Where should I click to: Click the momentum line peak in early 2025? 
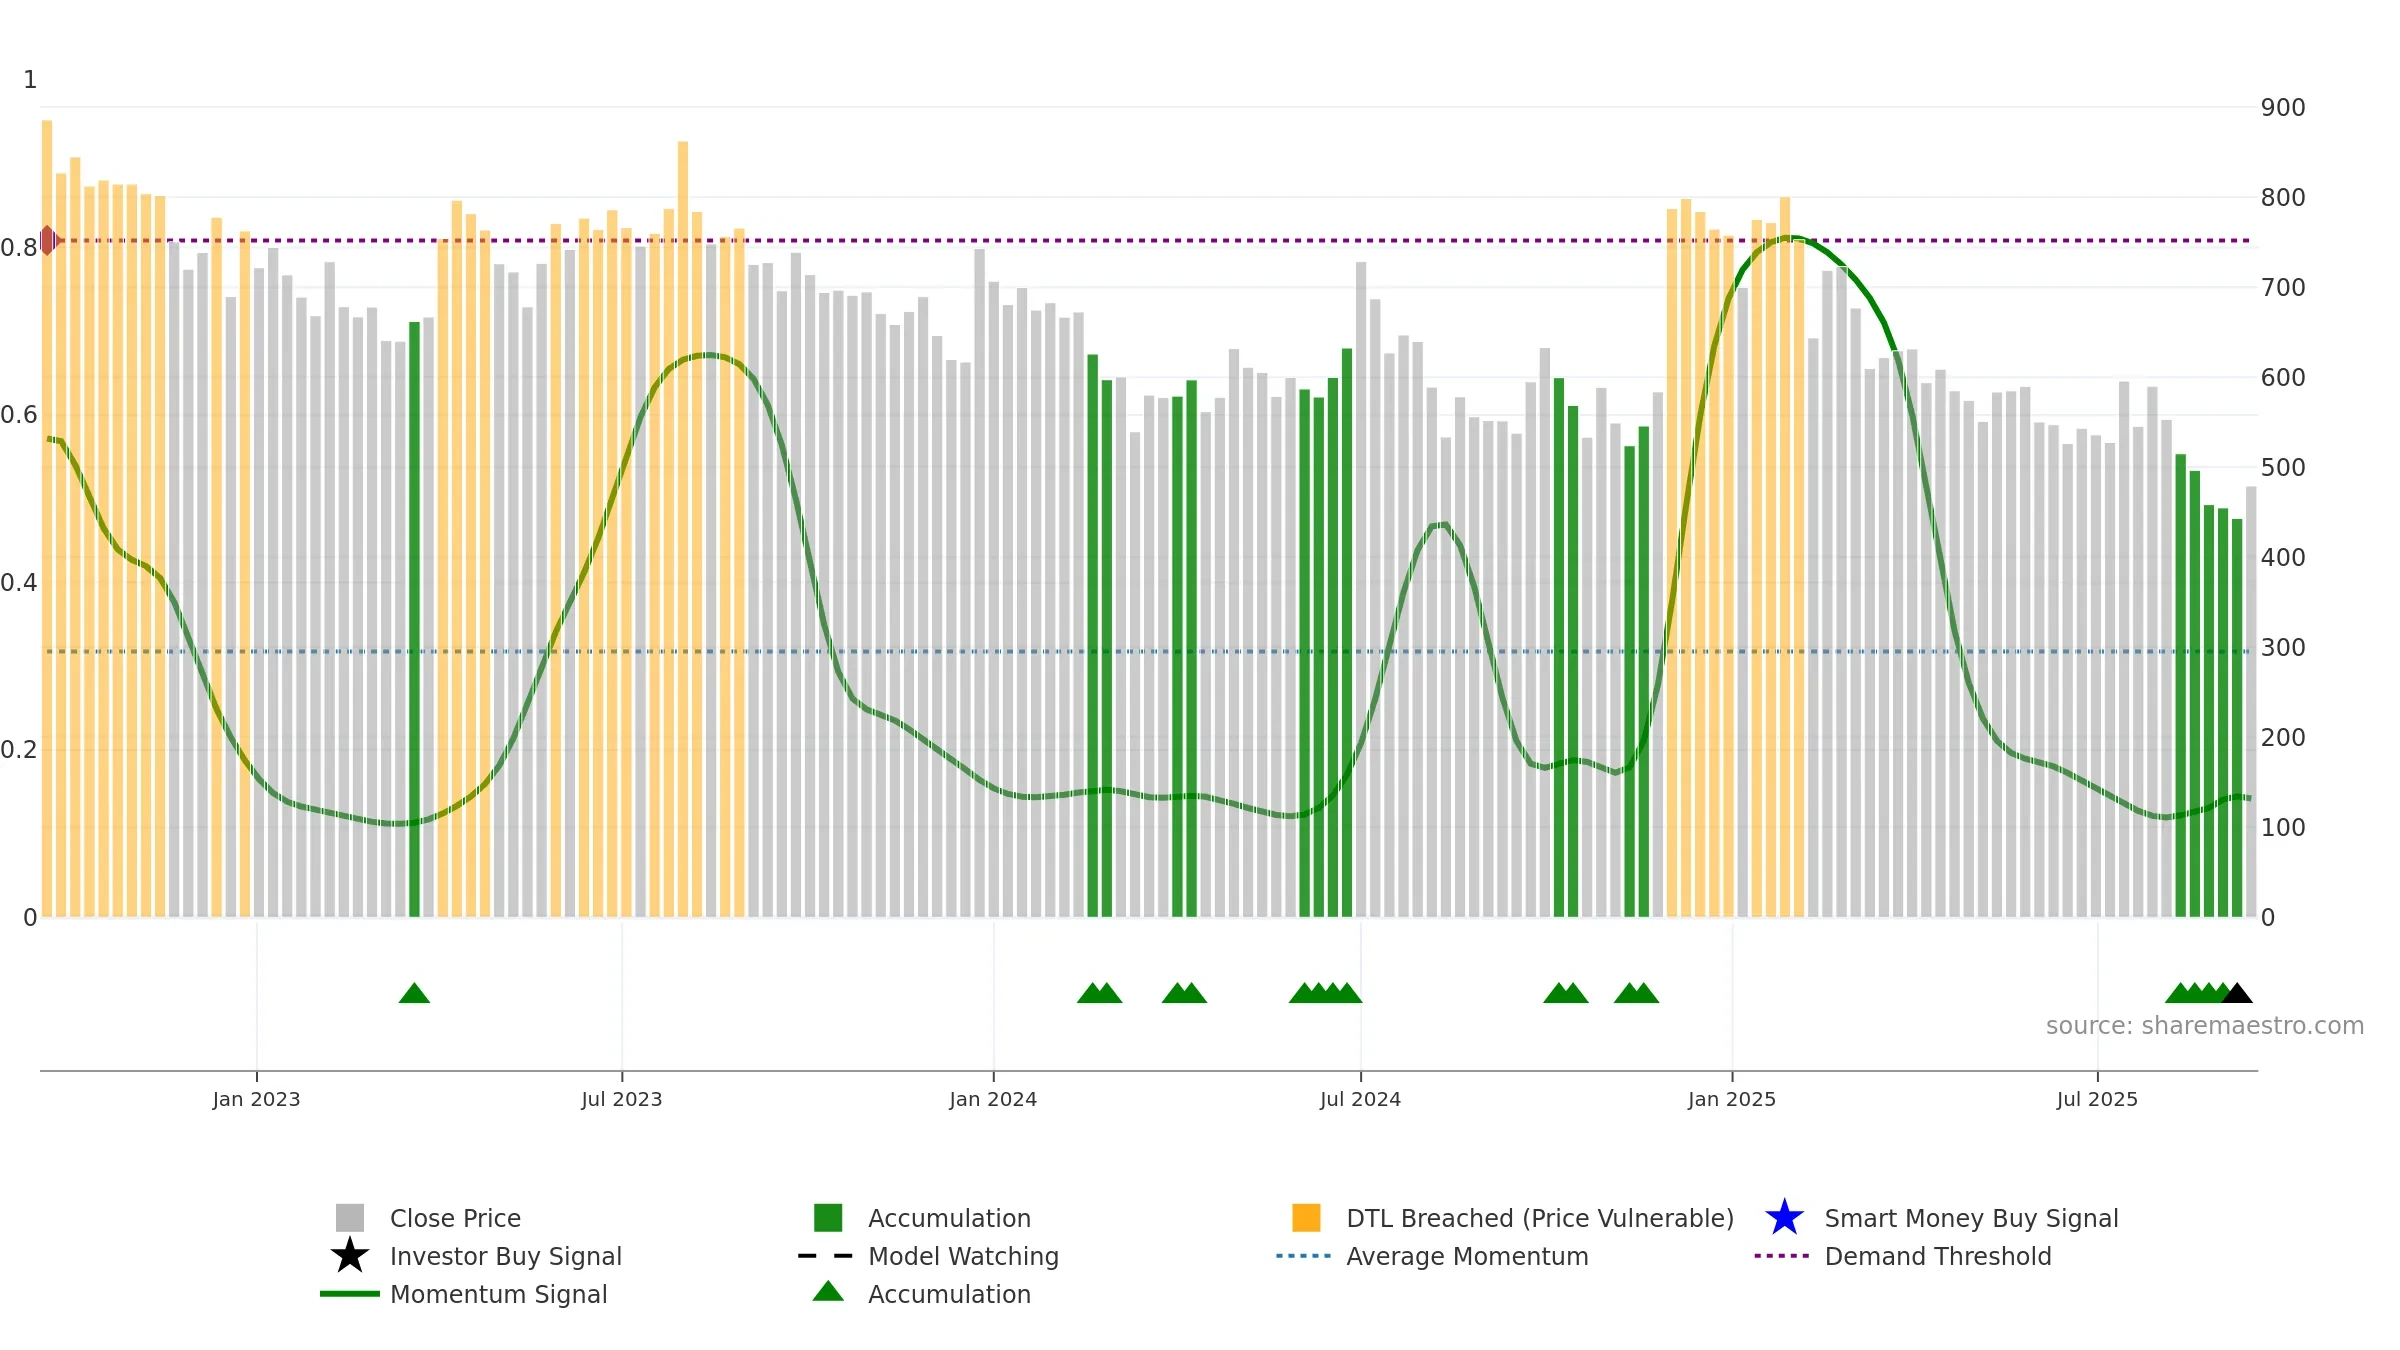tap(1793, 238)
